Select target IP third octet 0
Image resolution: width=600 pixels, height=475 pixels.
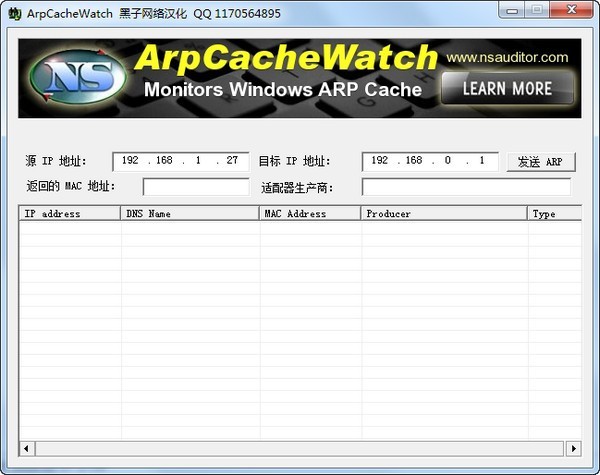(x=447, y=160)
